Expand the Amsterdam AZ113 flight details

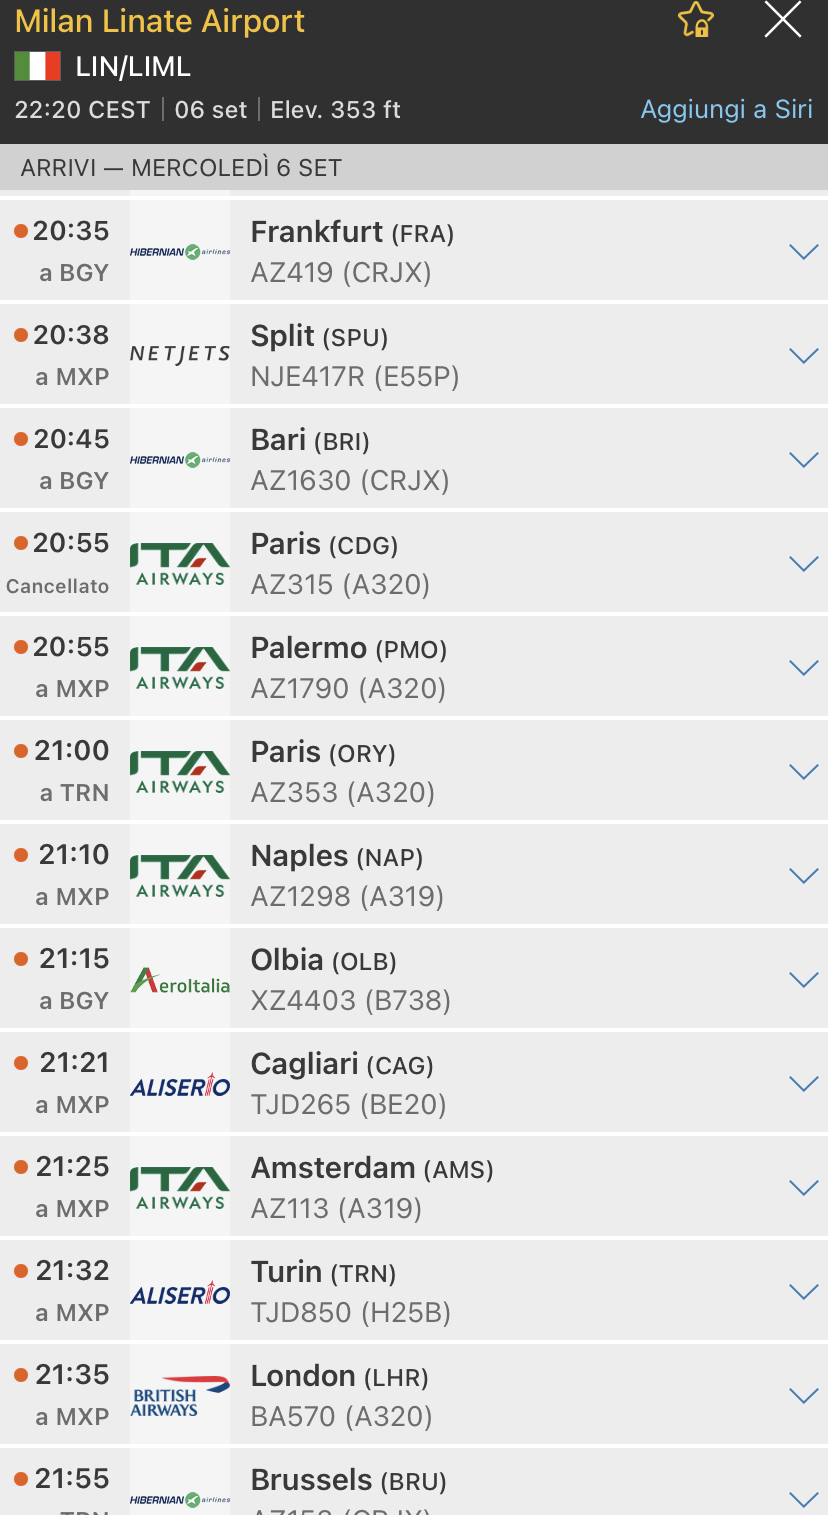point(804,1188)
